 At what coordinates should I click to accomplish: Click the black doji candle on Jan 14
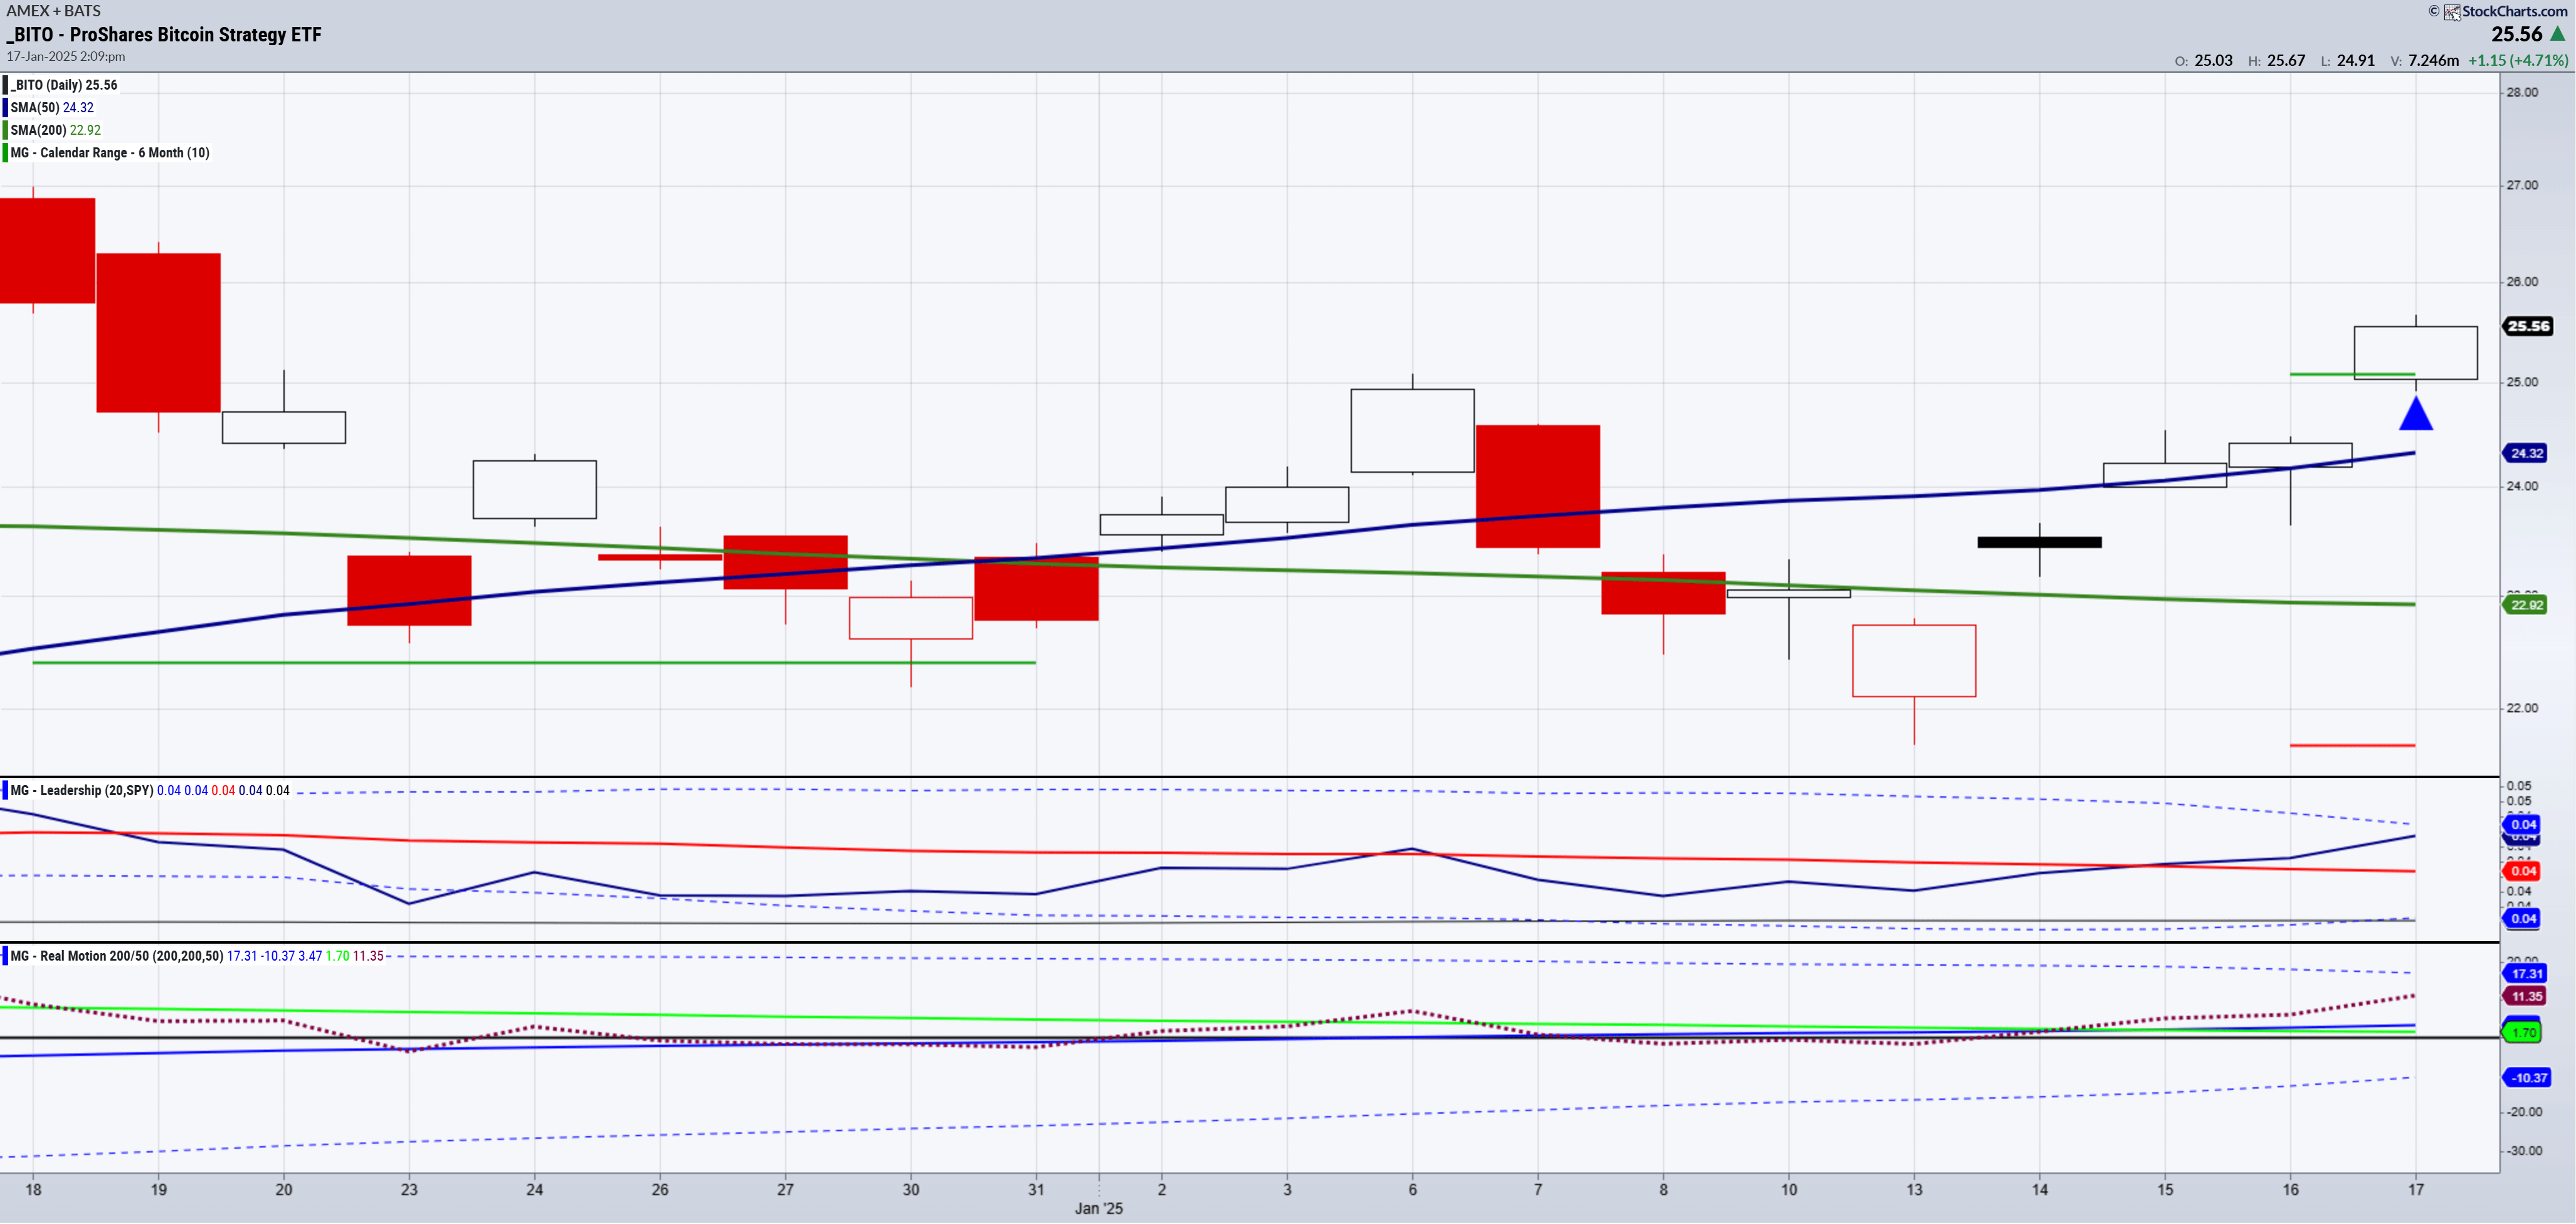click(2039, 542)
